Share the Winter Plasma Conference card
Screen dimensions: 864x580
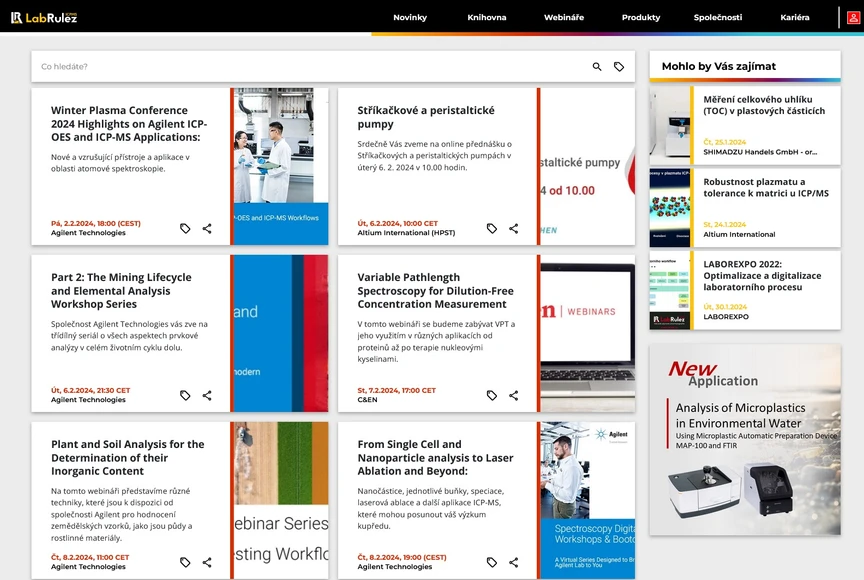[207, 228]
